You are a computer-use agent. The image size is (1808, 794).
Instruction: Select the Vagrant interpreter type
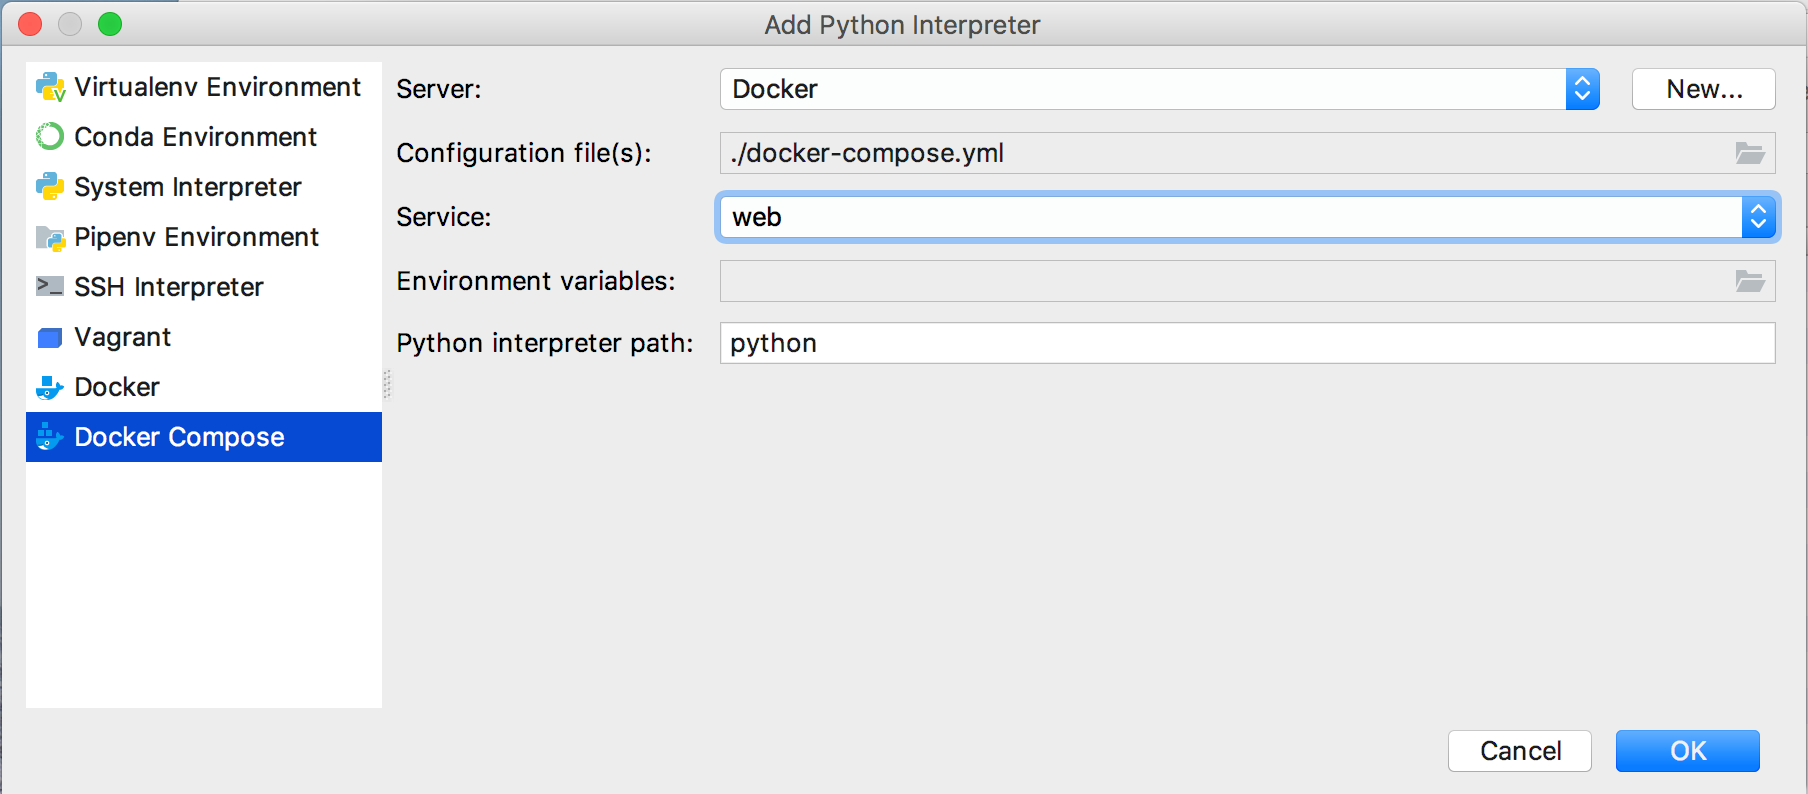(x=204, y=337)
